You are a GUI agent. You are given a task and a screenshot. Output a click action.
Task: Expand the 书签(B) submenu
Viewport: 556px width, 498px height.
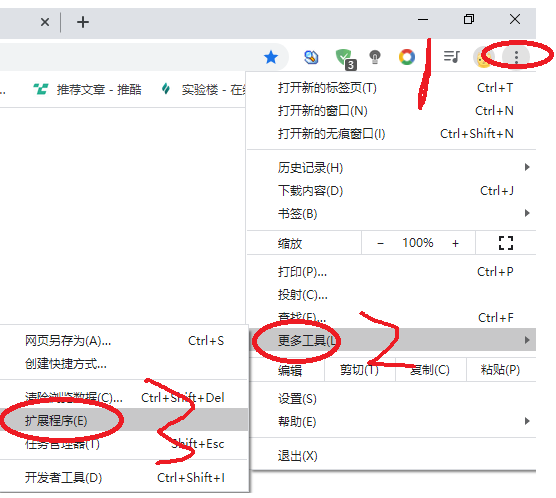(x=391, y=214)
